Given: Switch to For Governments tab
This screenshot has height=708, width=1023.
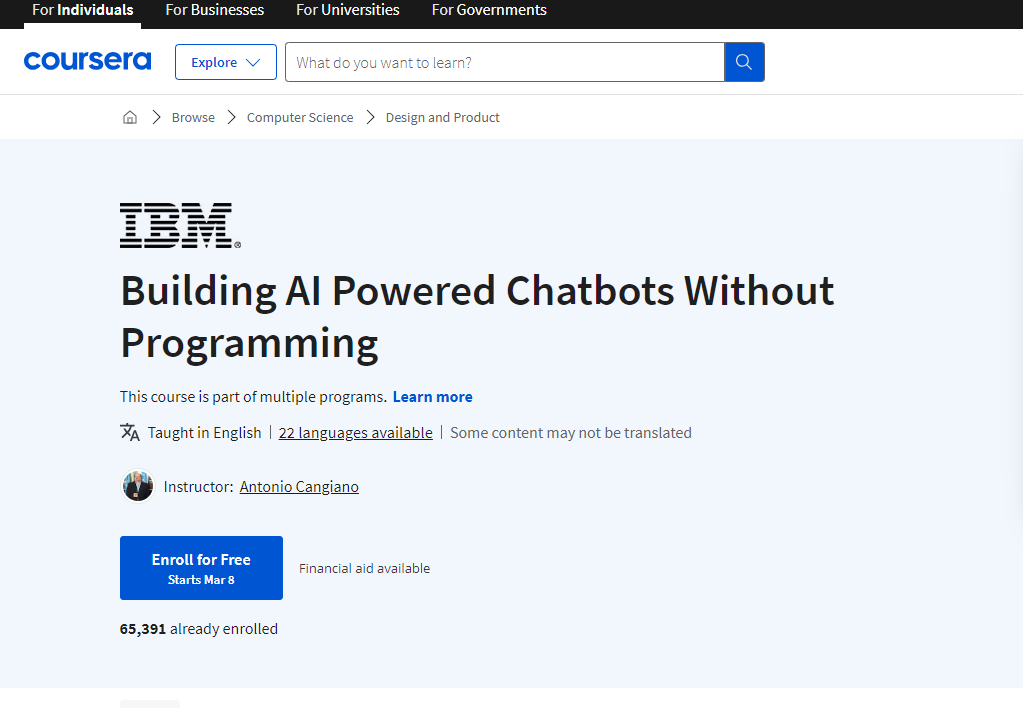Looking at the screenshot, I should coord(489,10).
